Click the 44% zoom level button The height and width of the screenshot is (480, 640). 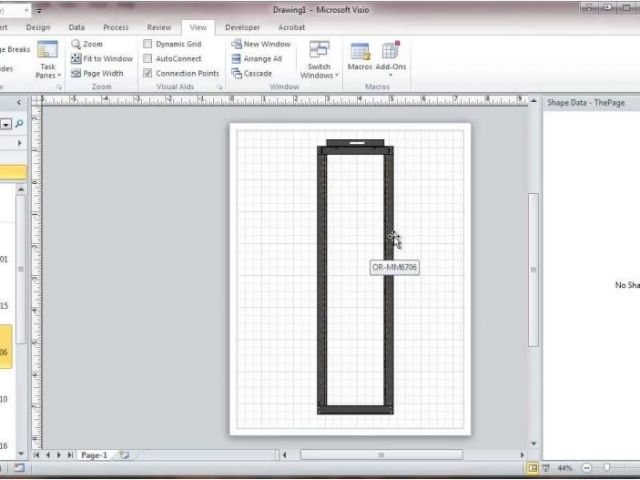[564, 468]
